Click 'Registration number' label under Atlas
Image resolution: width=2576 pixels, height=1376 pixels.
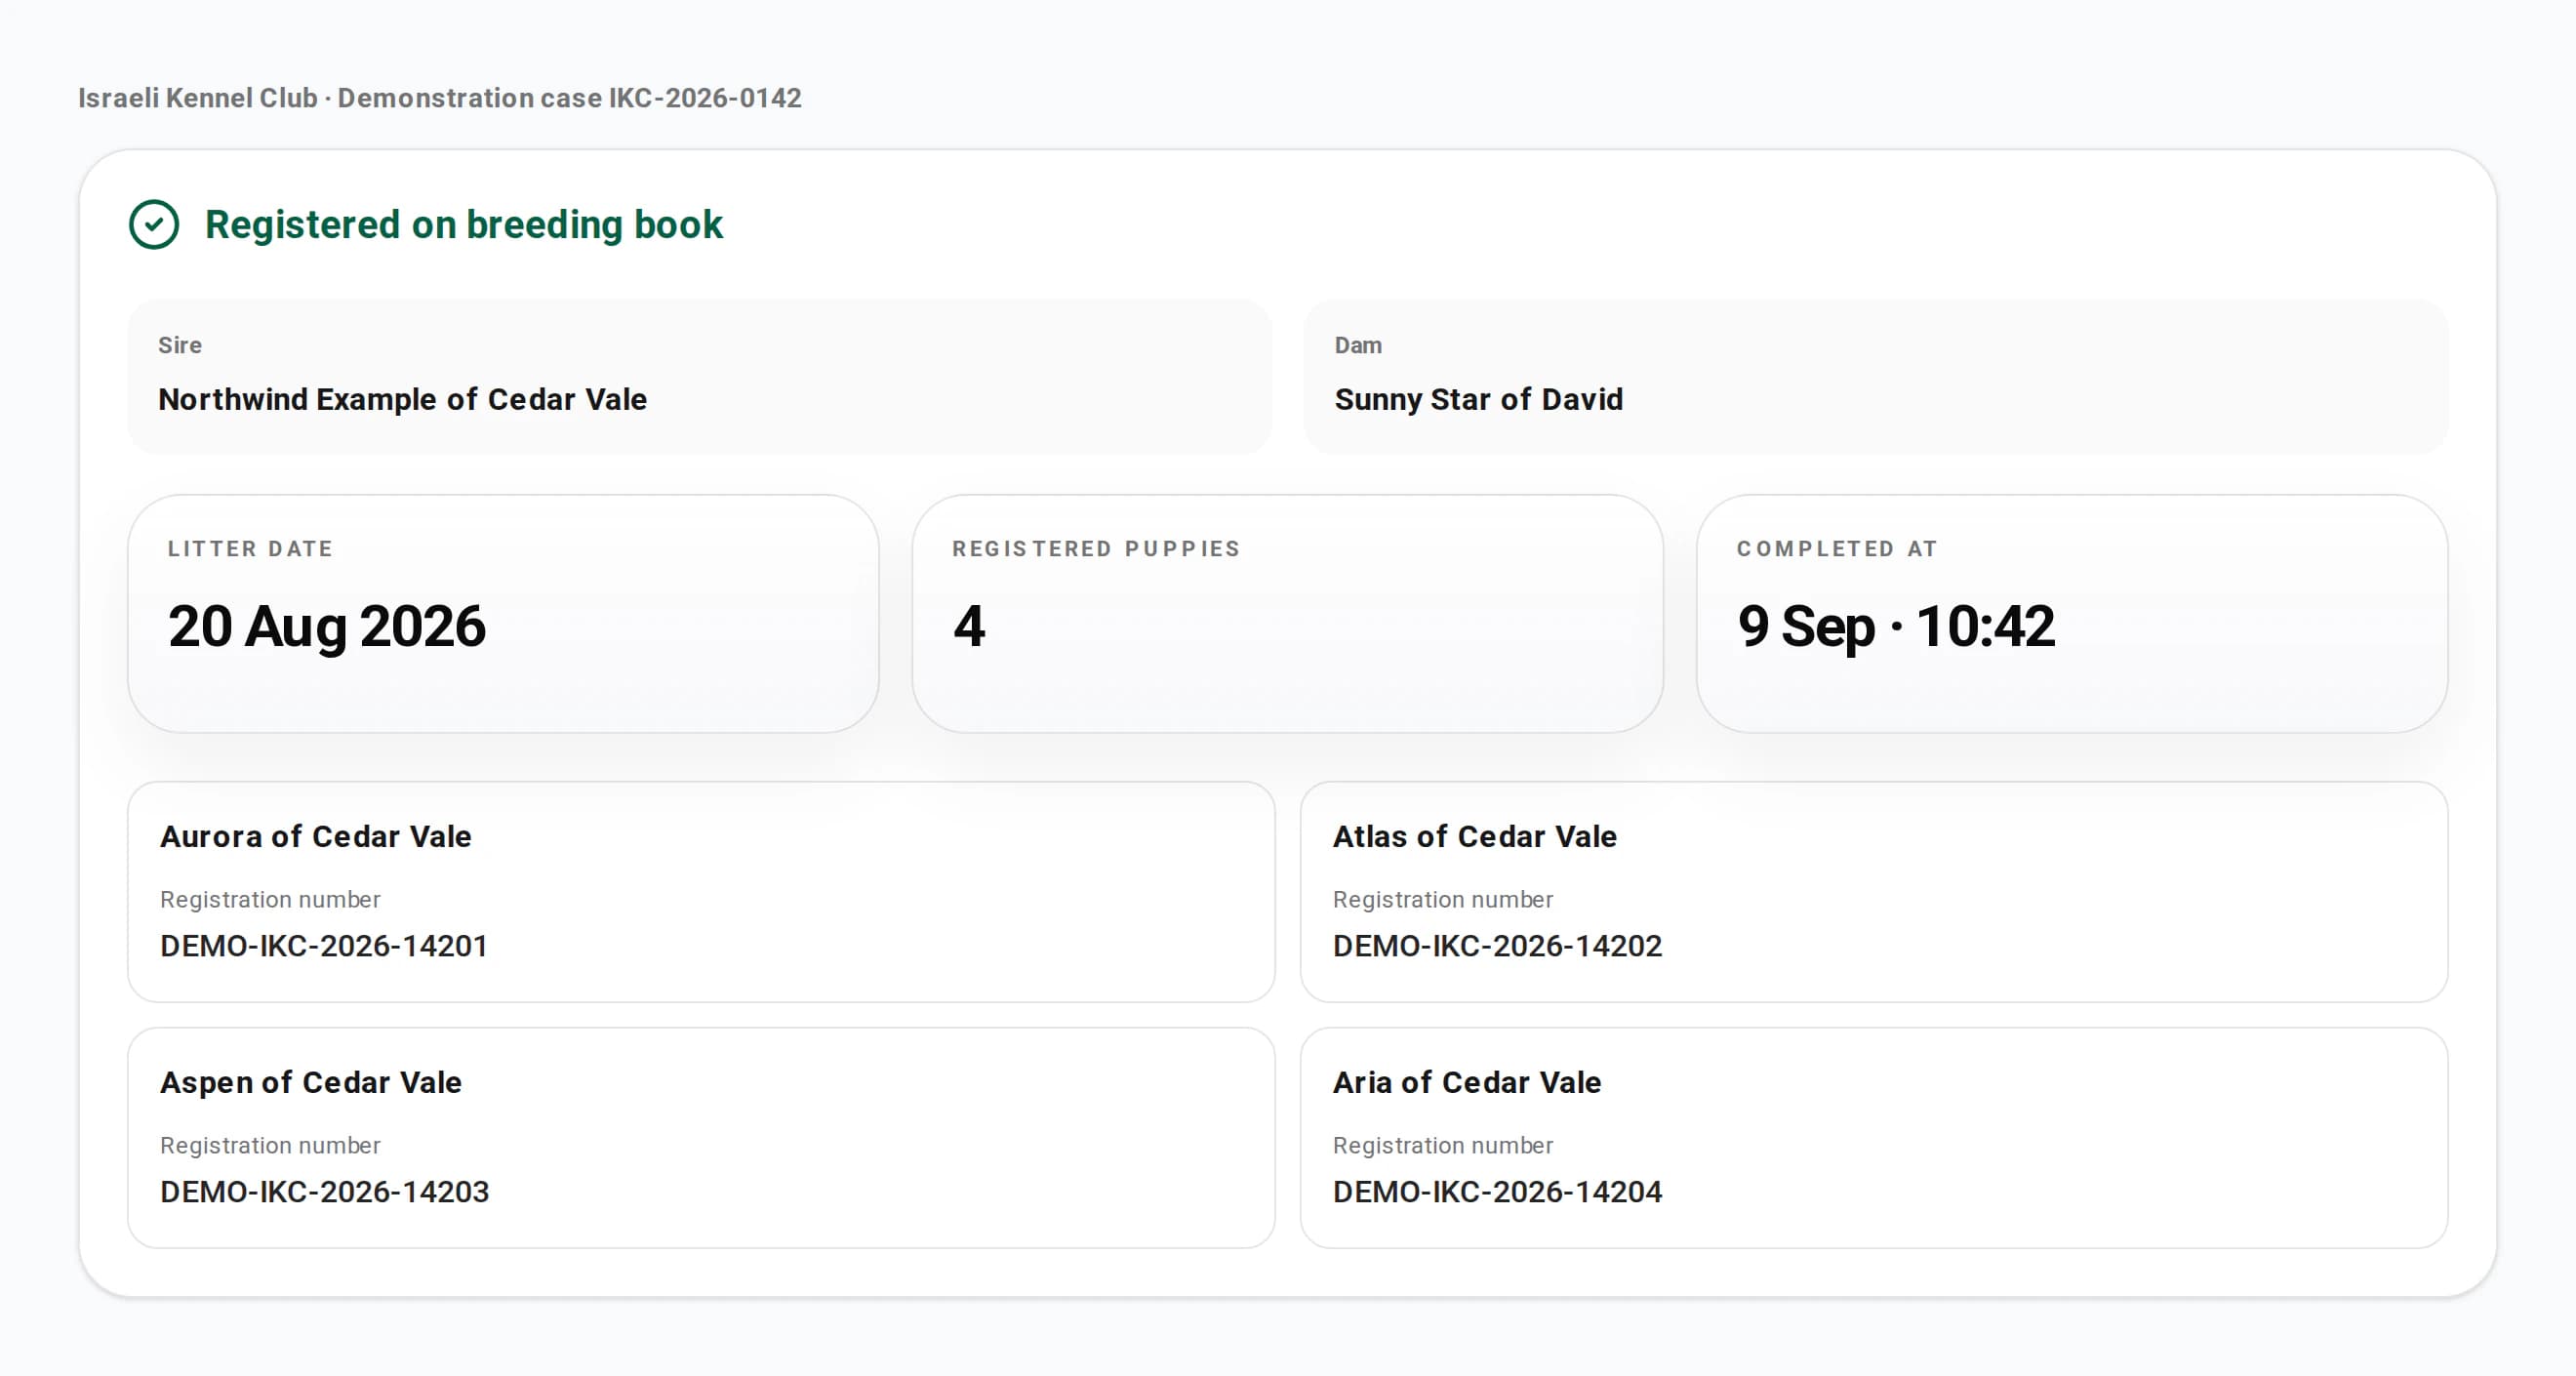pyautogui.click(x=1442, y=900)
